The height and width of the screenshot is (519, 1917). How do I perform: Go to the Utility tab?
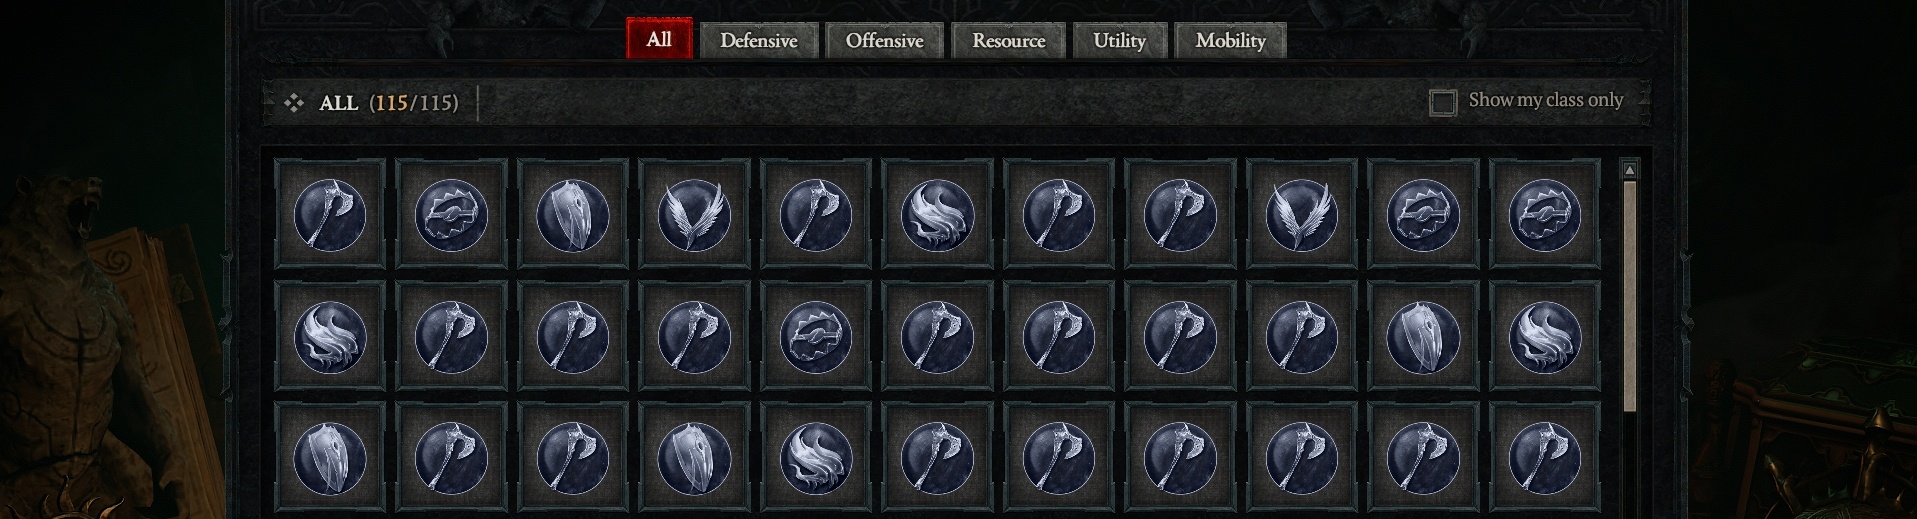tap(1119, 40)
